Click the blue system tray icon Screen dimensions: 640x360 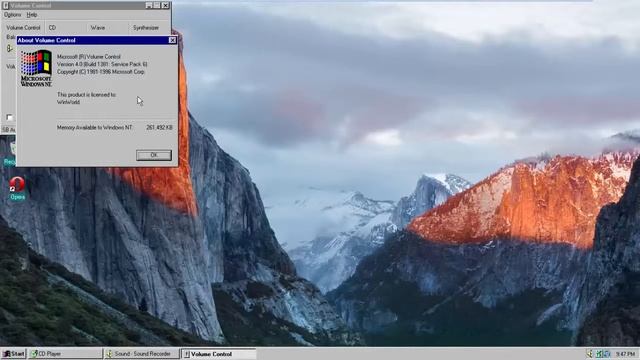607,354
